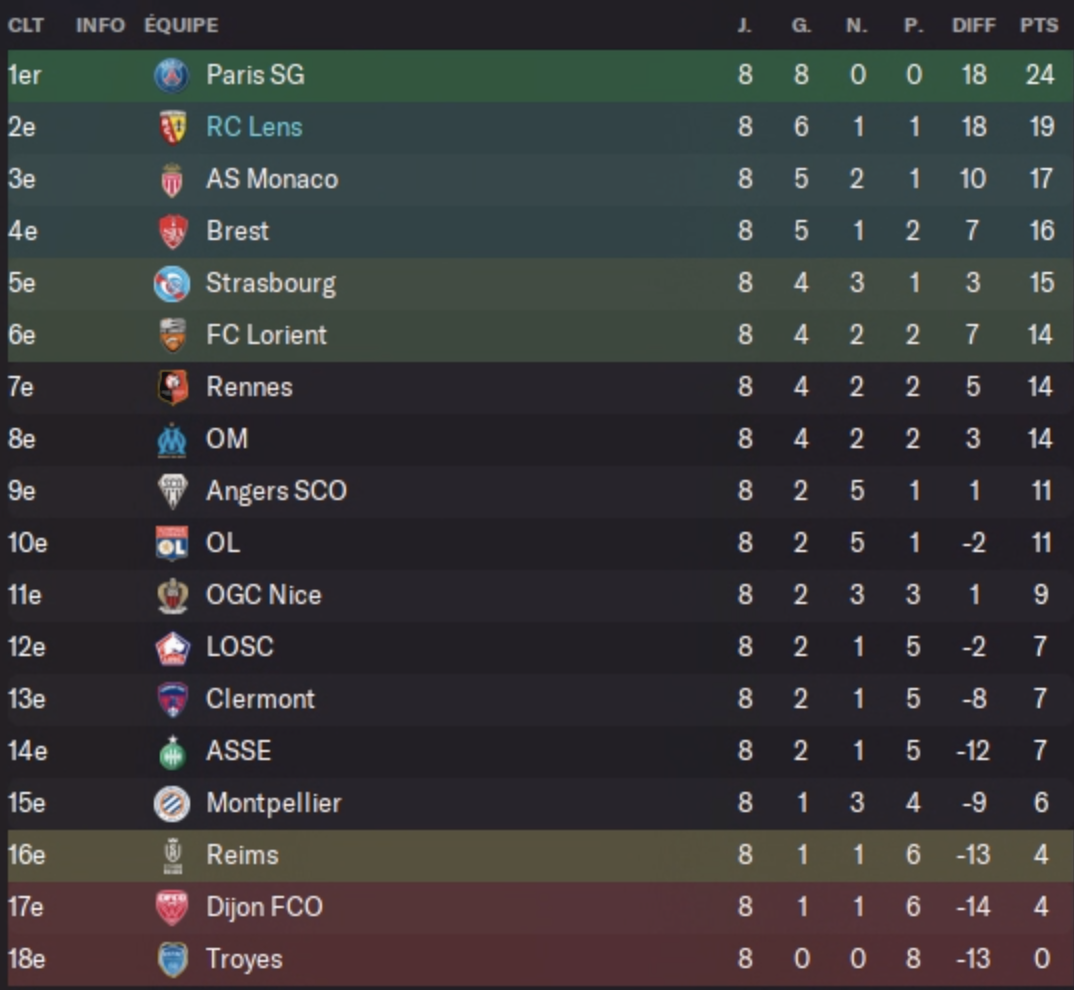Image resolution: width=1074 pixels, height=990 pixels.
Task: Click the OGC Nice crest
Action: (x=172, y=596)
